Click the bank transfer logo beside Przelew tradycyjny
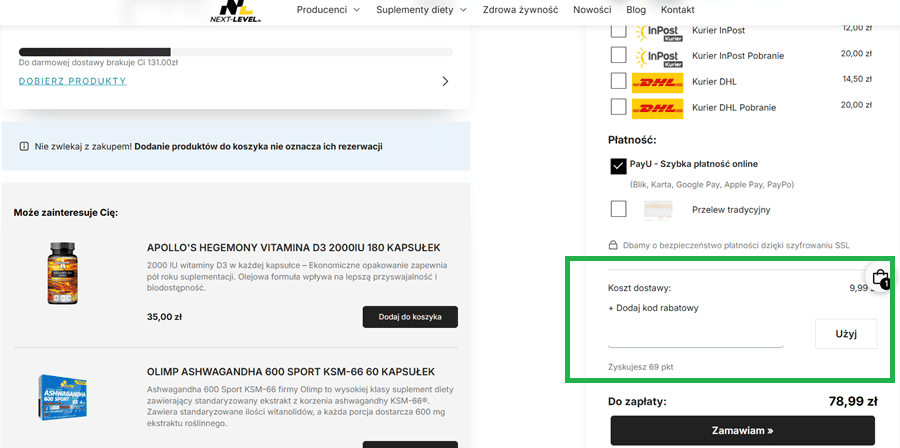 [x=658, y=209]
